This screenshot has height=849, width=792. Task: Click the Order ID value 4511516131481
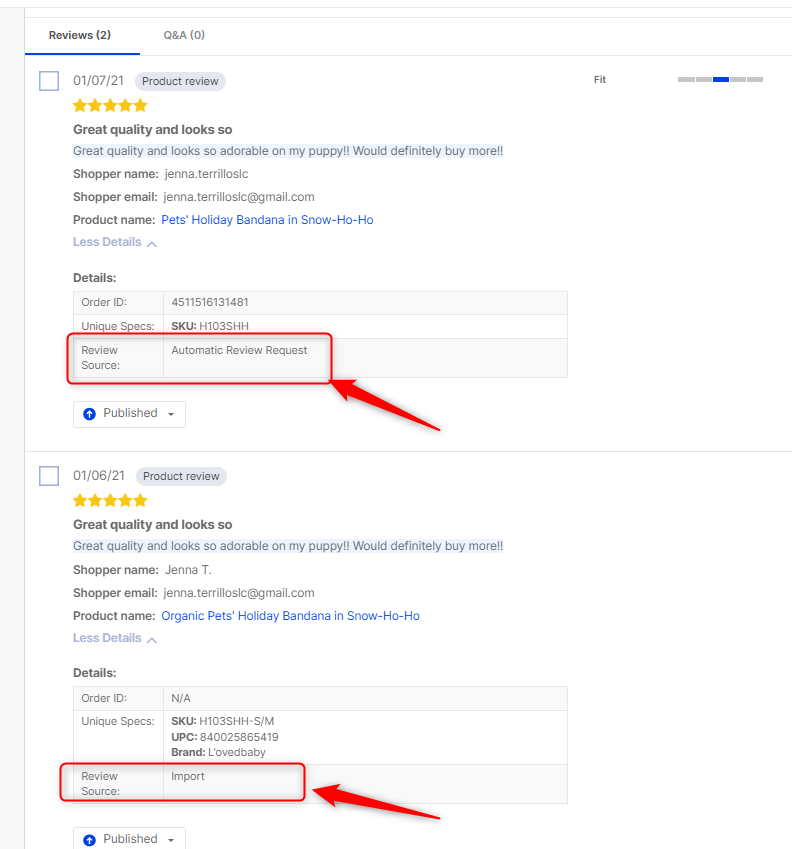210,302
